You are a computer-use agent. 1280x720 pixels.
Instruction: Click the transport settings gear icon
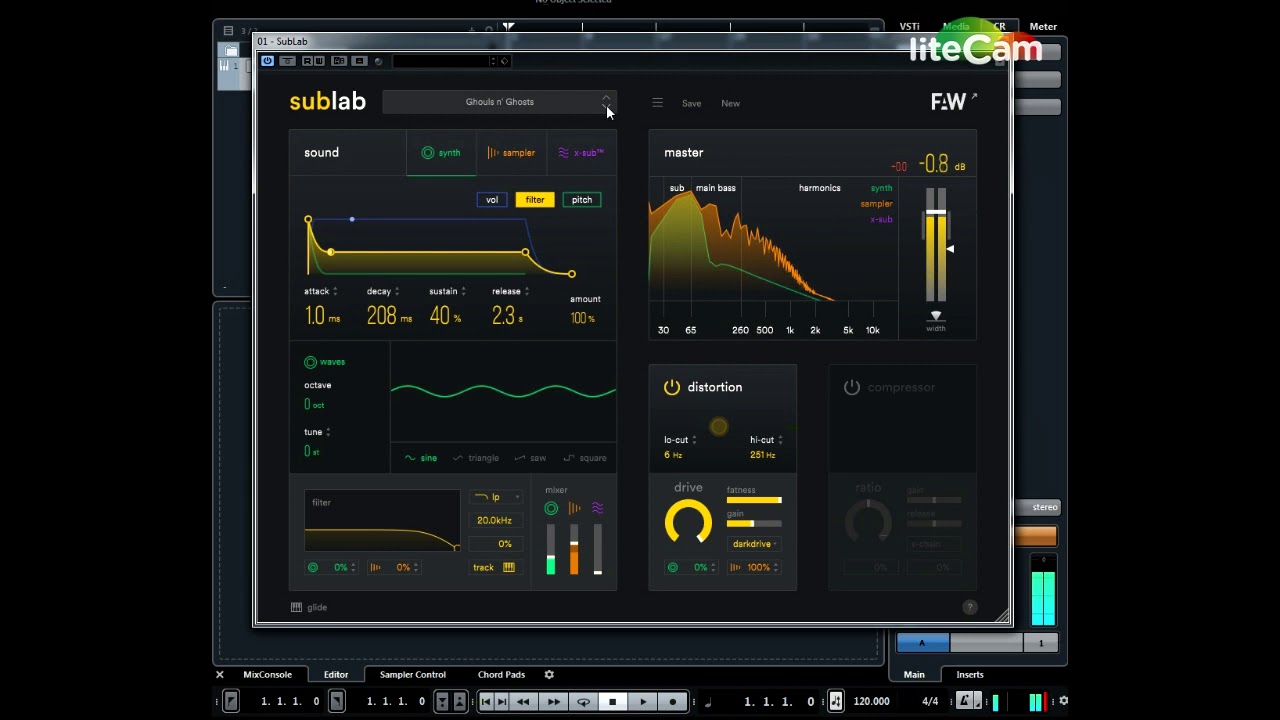[1063, 702]
